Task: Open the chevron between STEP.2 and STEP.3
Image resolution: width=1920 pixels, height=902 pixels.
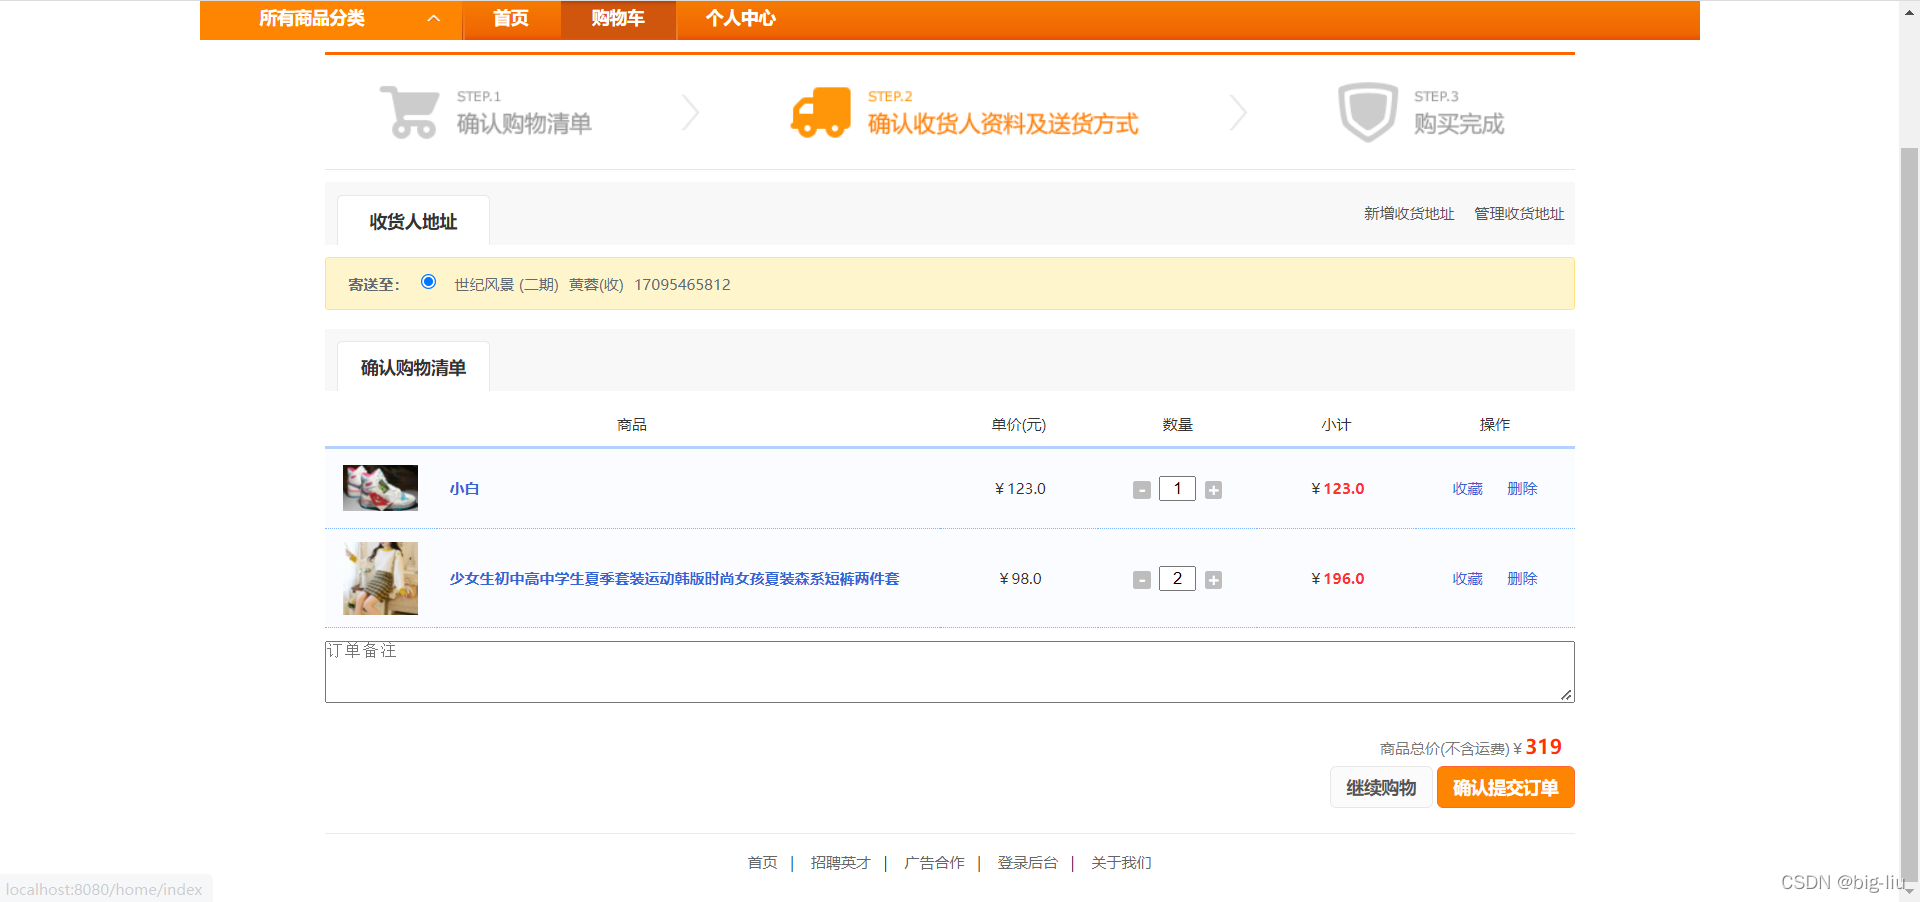Action: [1238, 112]
